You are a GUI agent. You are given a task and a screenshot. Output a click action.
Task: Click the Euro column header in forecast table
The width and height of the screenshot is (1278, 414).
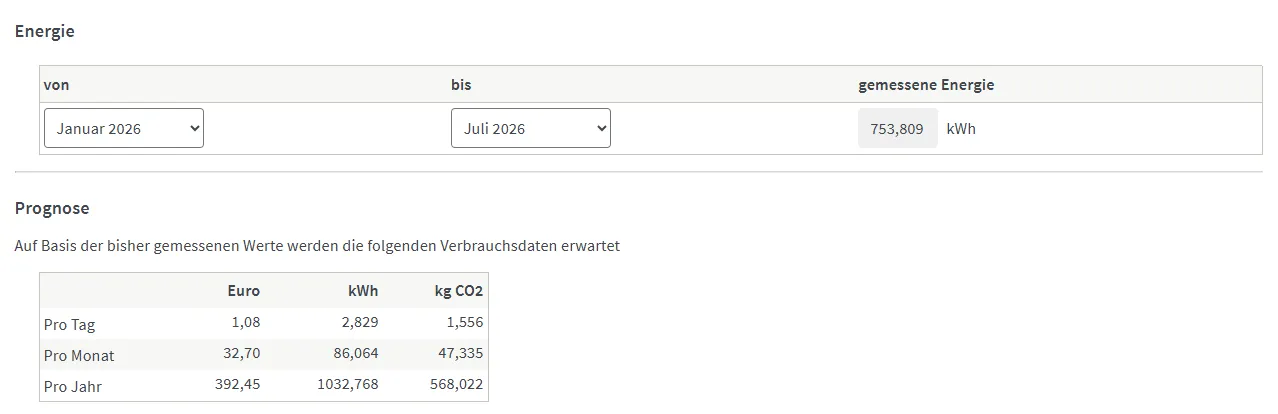[243, 291]
